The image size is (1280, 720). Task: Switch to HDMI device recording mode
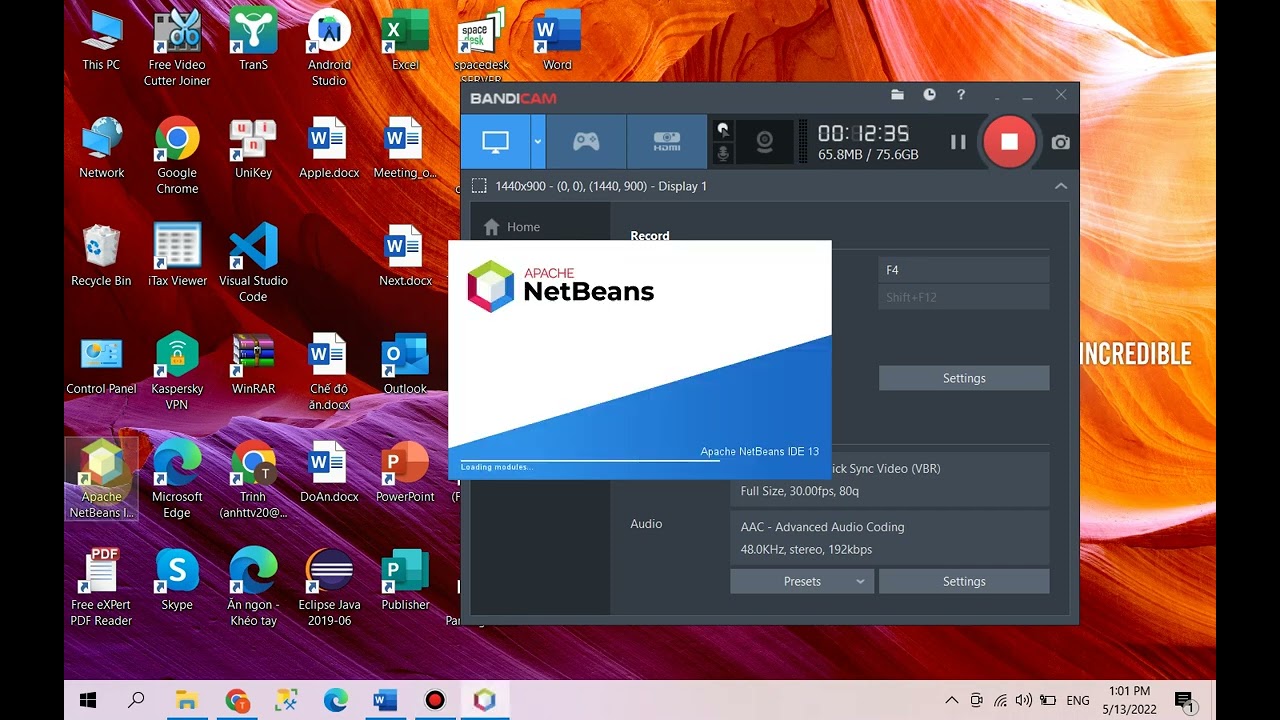tap(667, 142)
